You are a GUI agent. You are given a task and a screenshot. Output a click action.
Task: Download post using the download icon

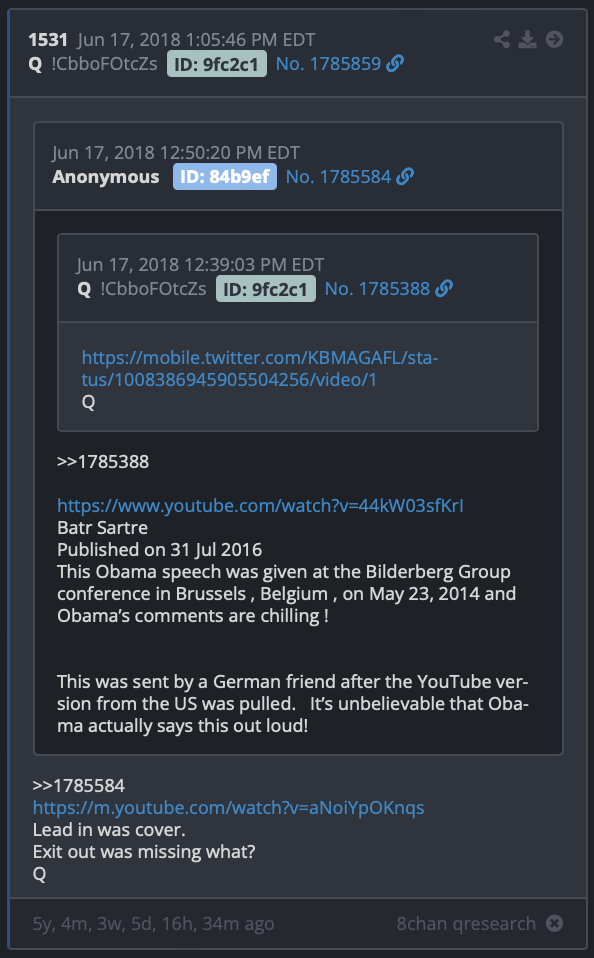[x=527, y=40]
